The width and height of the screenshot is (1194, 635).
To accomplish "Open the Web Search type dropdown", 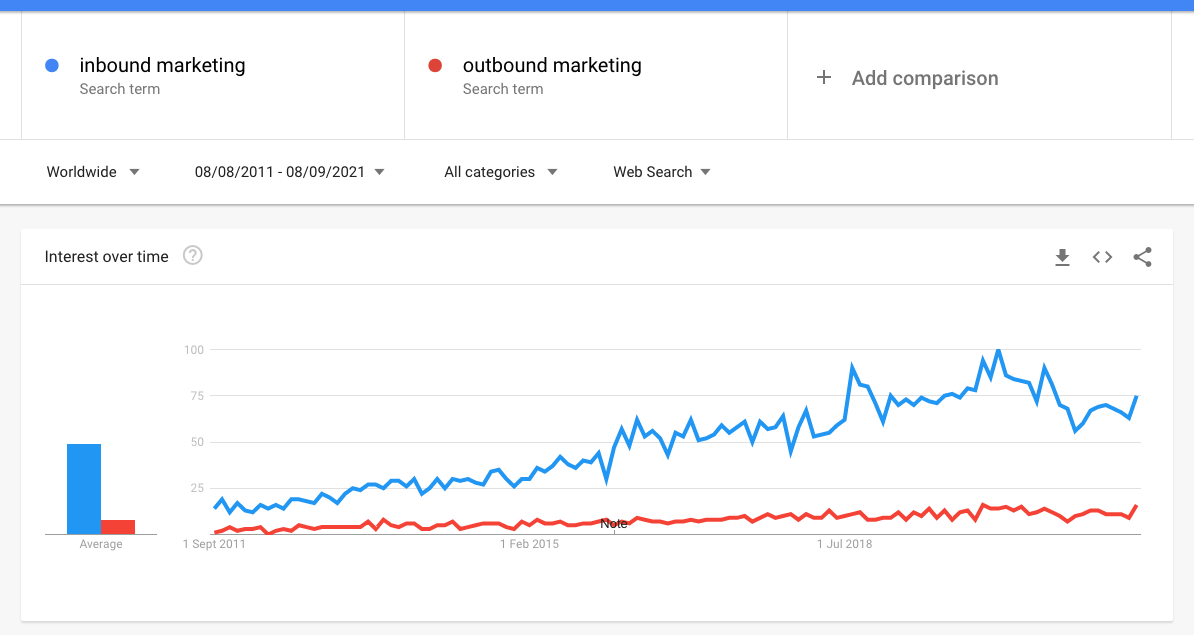I will pos(662,172).
